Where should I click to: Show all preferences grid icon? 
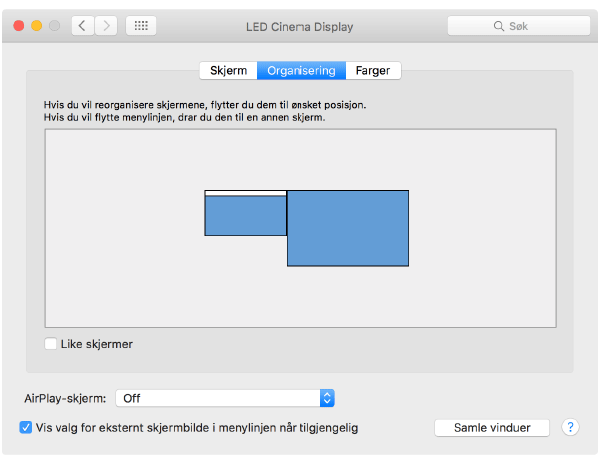140,26
